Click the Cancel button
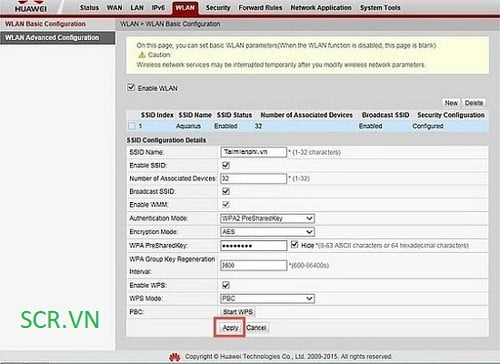Screen dimensions: 500x364 pyautogui.click(x=256, y=328)
